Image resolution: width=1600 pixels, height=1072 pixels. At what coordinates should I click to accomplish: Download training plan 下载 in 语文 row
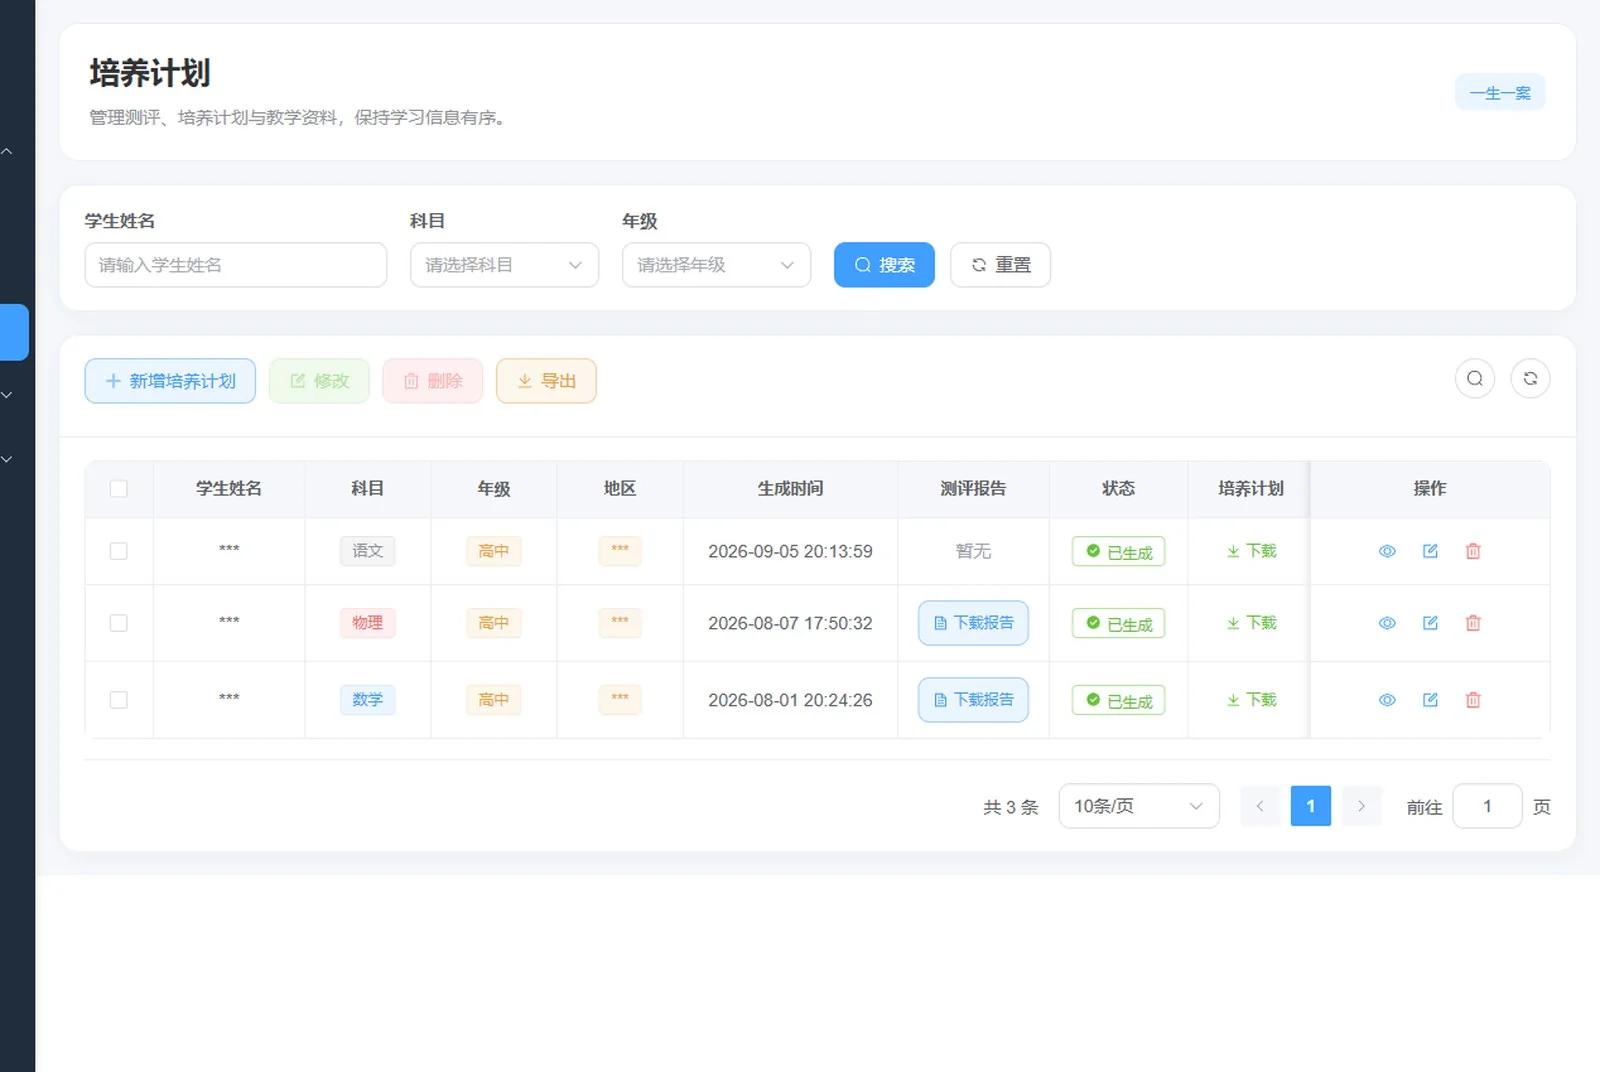click(1251, 551)
